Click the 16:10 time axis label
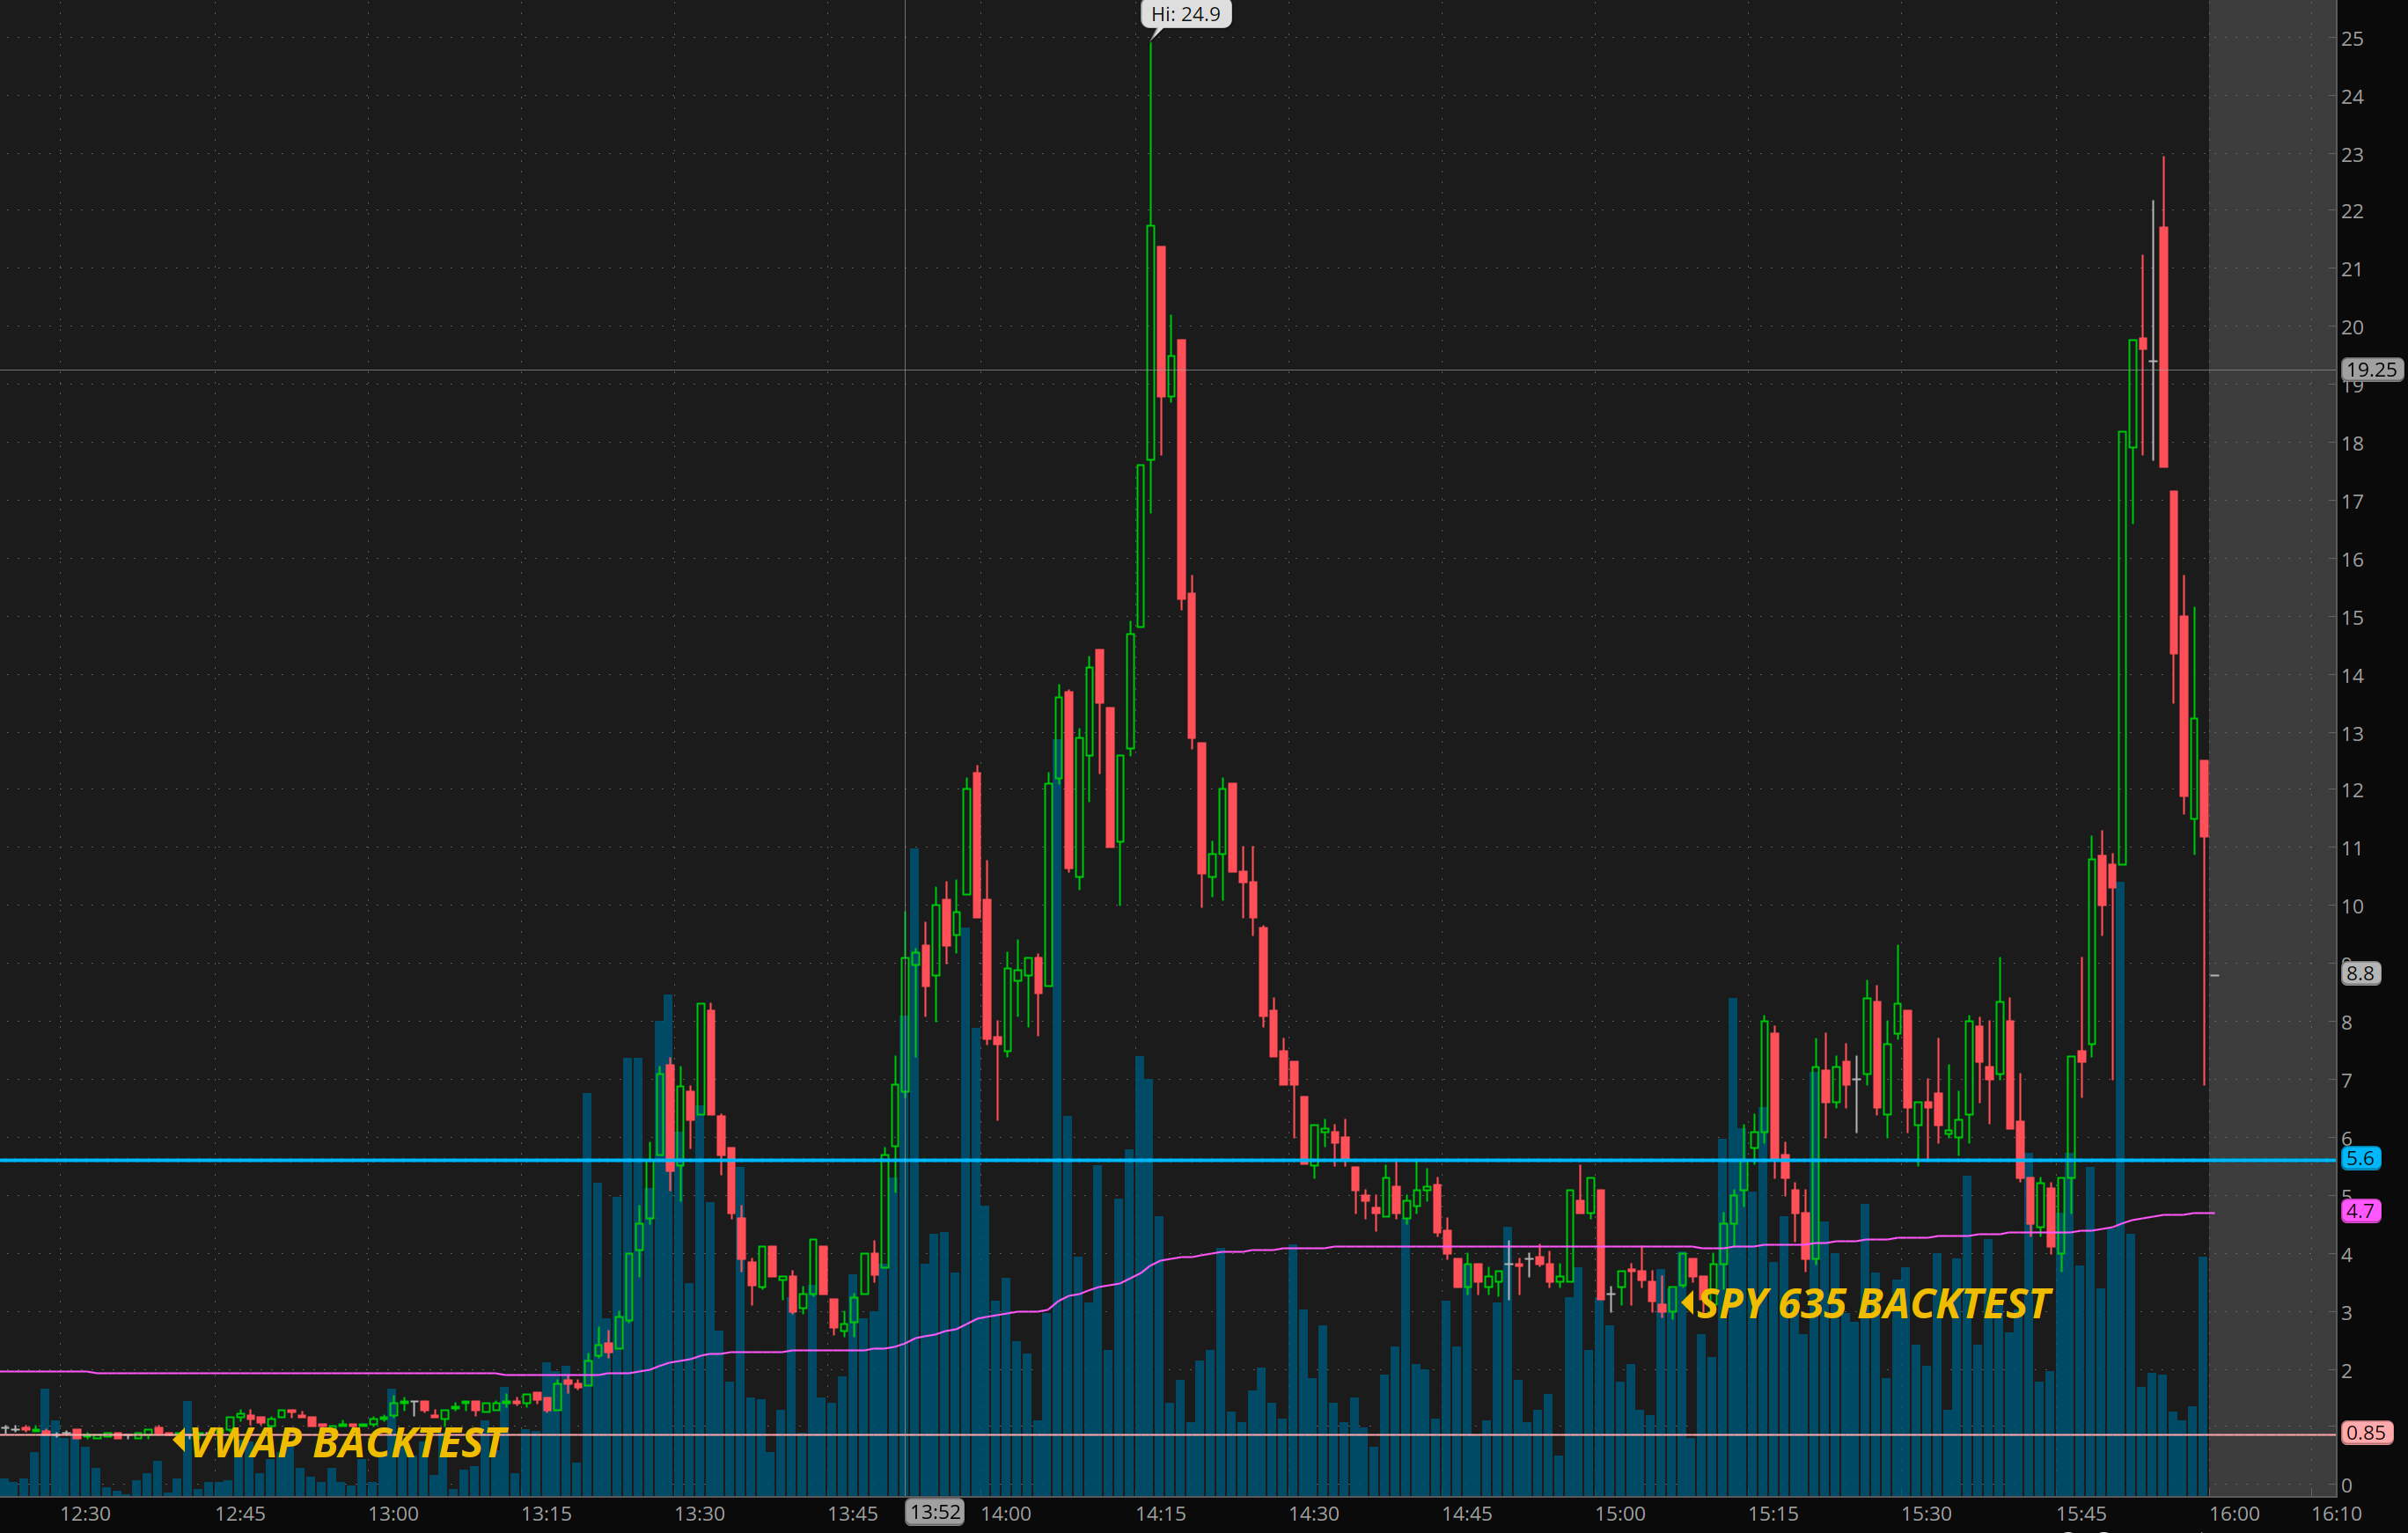This screenshot has height=1533, width=2408. click(x=2336, y=1514)
